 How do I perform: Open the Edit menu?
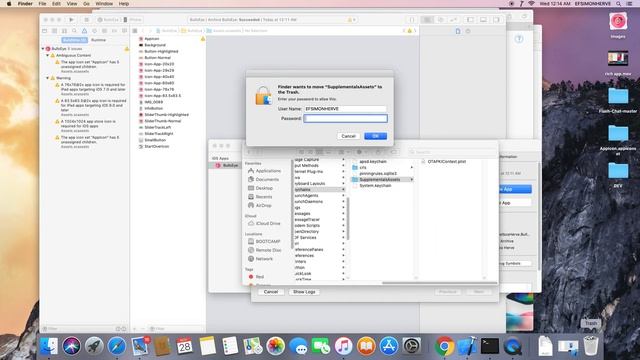pyautogui.click(x=56, y=4)
